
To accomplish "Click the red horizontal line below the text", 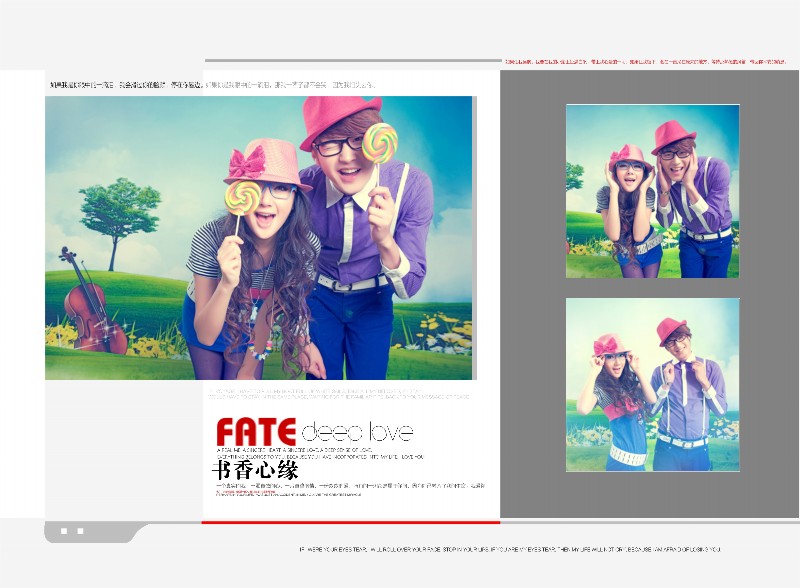I will 350,522.
